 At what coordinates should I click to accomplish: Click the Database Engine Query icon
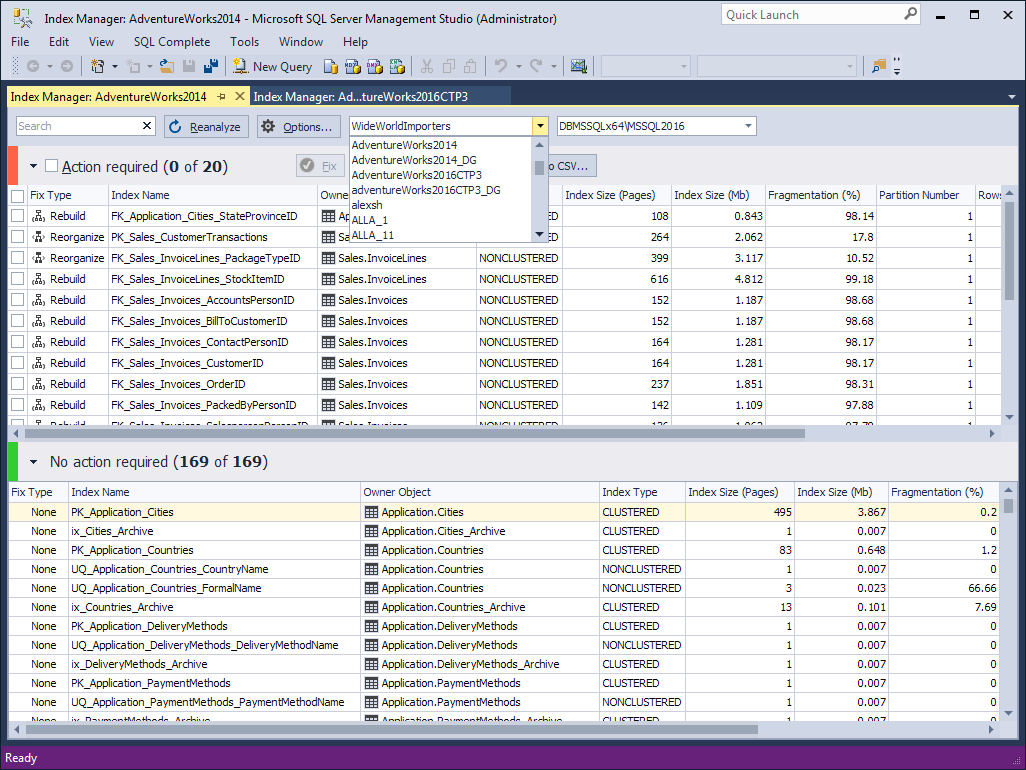[331, 66]
